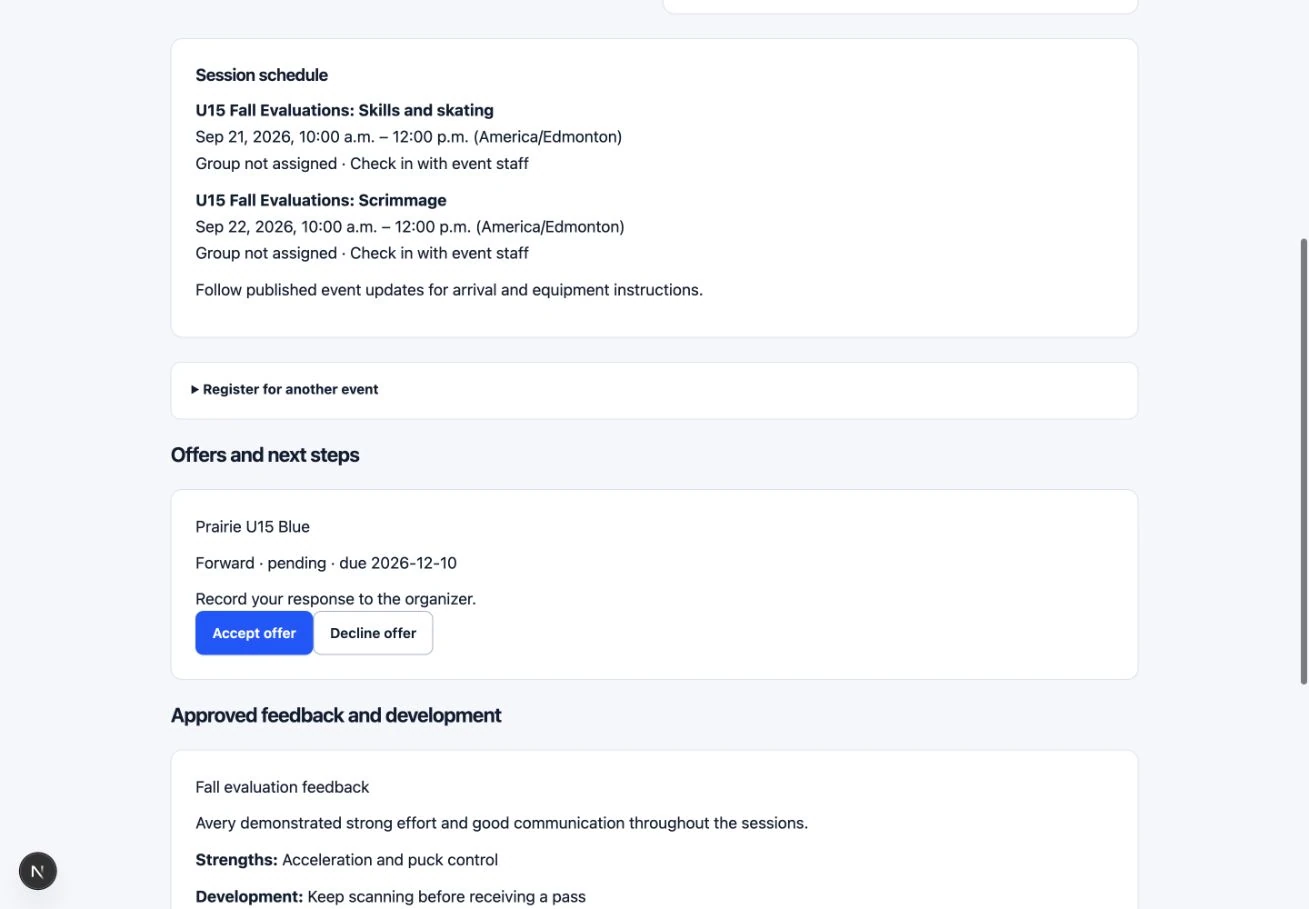
Task: Open the Next.js dev tools badge
Action: click(x=38, y=871)
